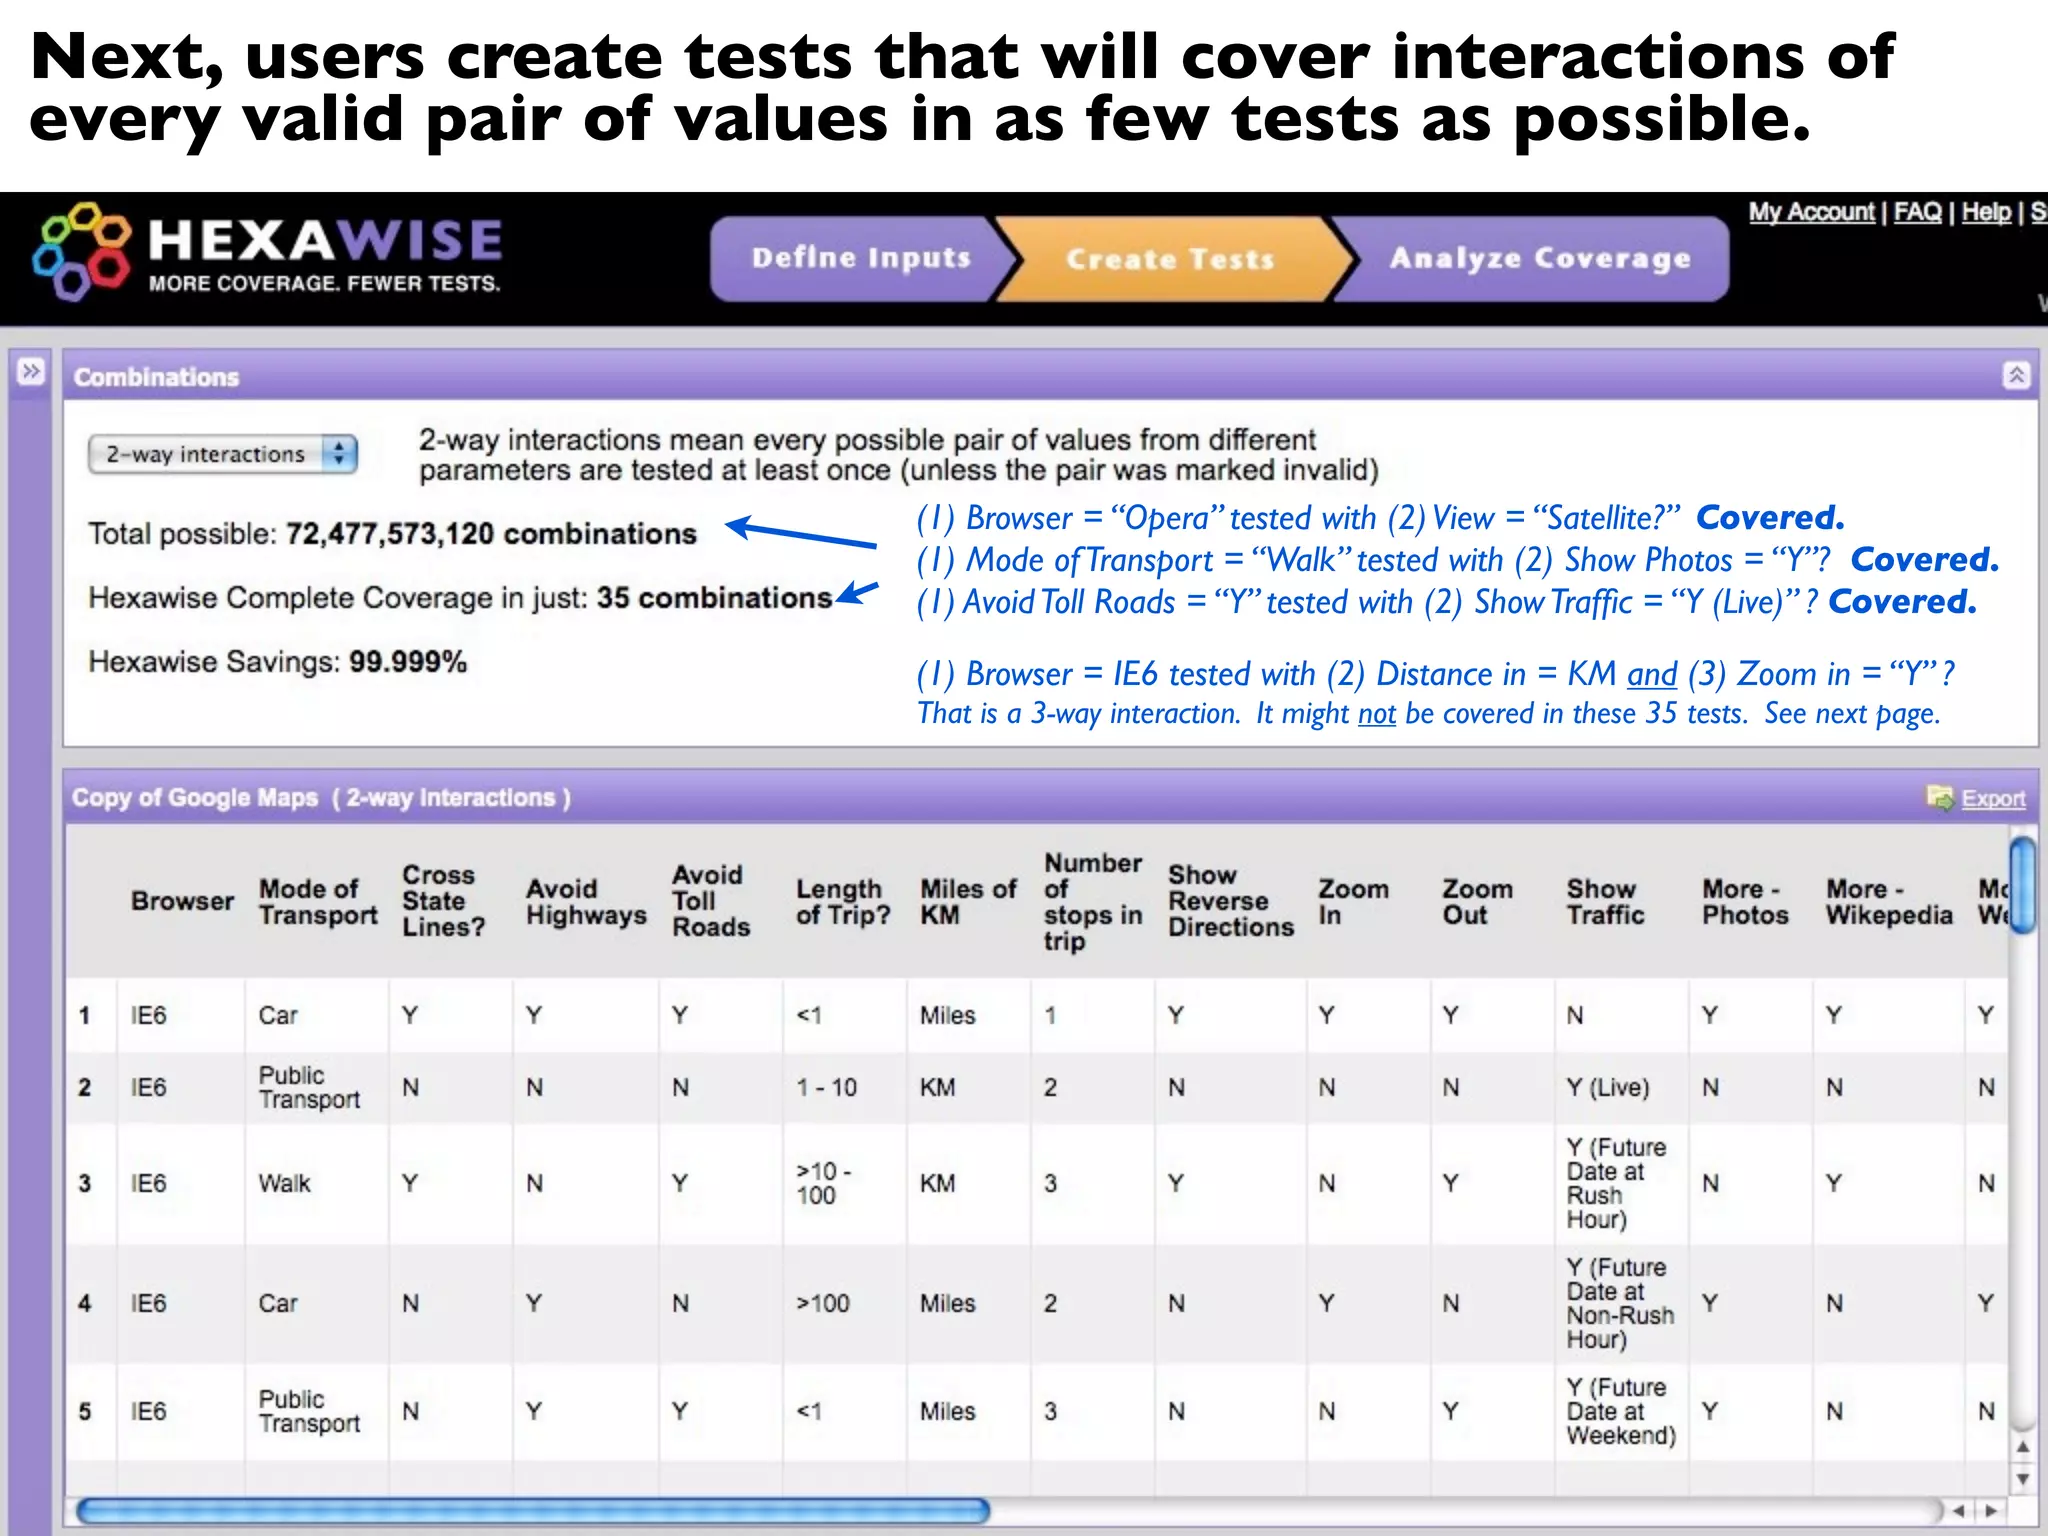Click the Miles of KM column header
This screenshot has height=1536, width=2048.
(x=968, y=901)
